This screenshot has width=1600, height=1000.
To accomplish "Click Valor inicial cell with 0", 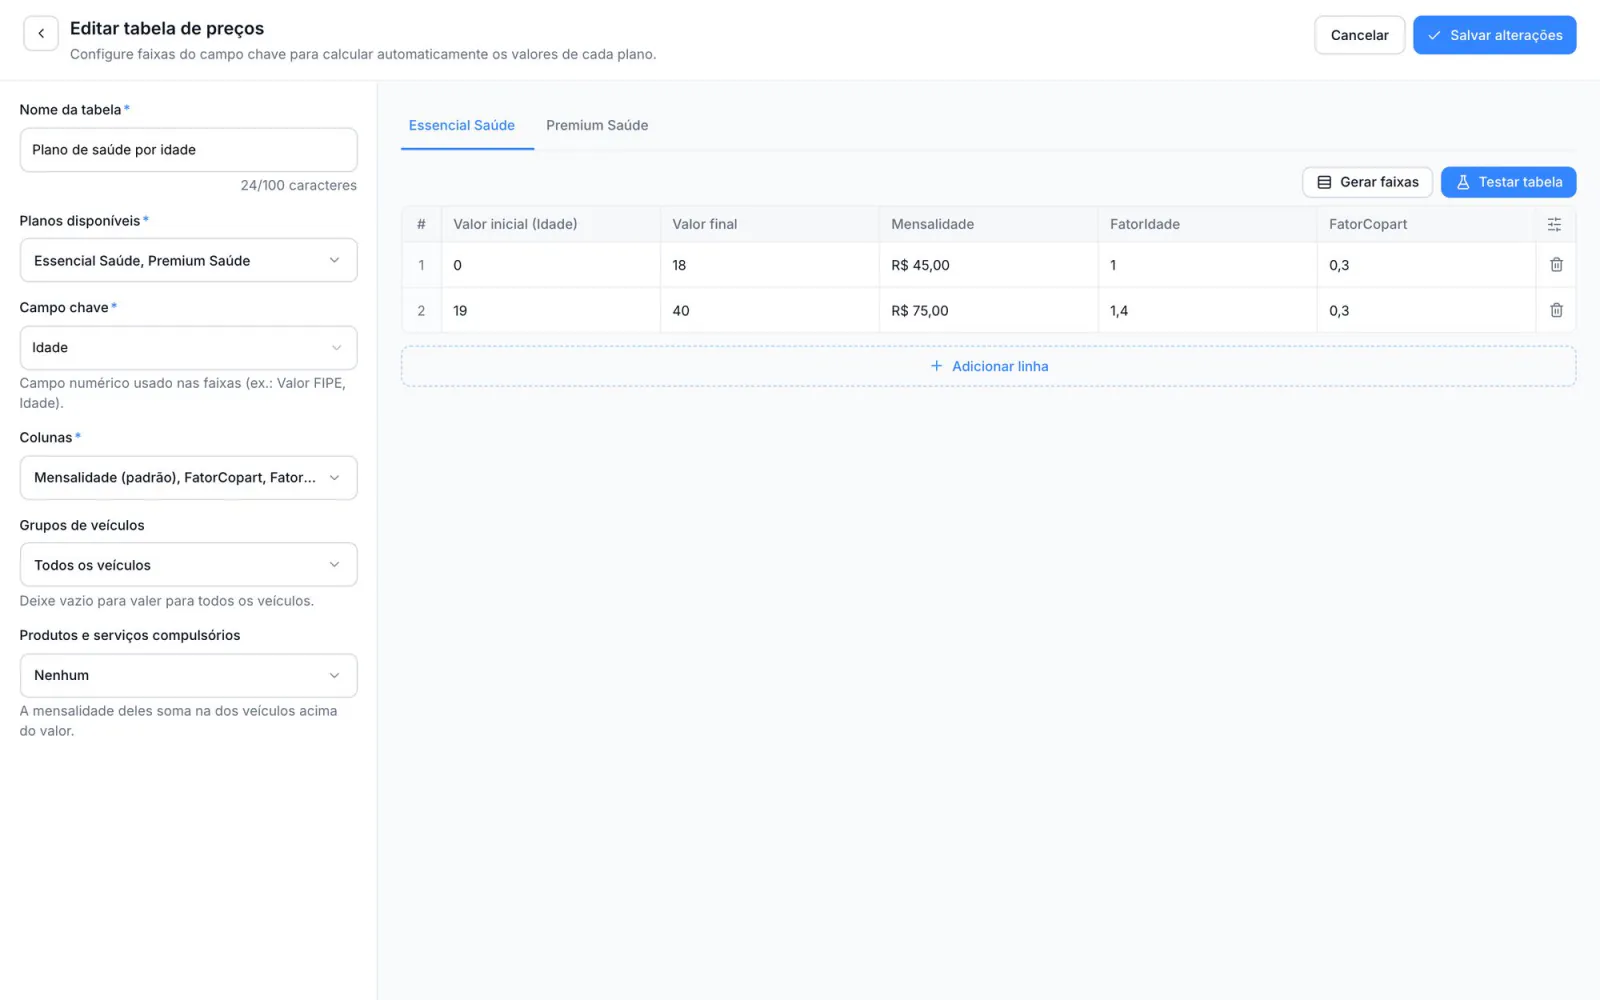I will [550, 265].
